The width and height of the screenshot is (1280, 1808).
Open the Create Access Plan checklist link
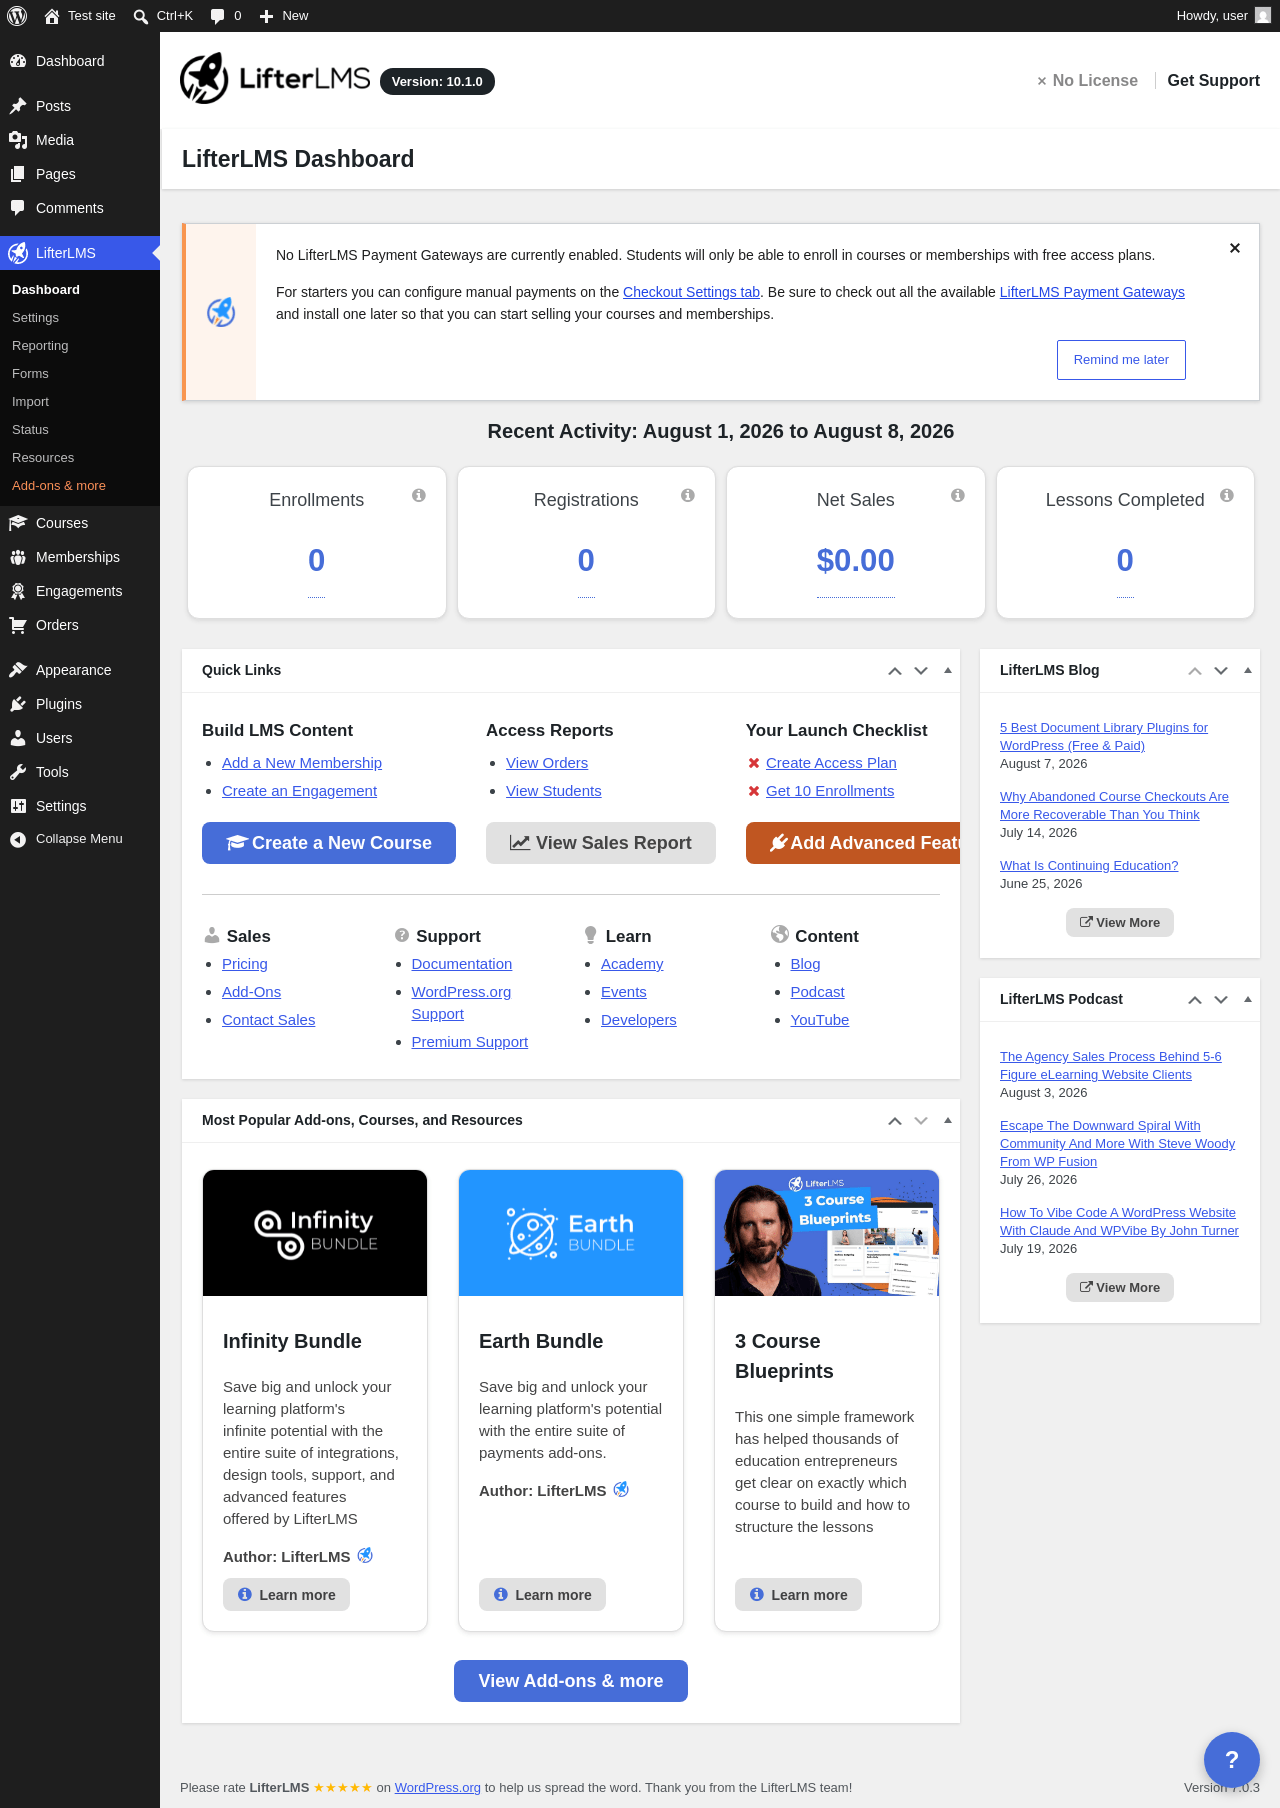(831, 763)
